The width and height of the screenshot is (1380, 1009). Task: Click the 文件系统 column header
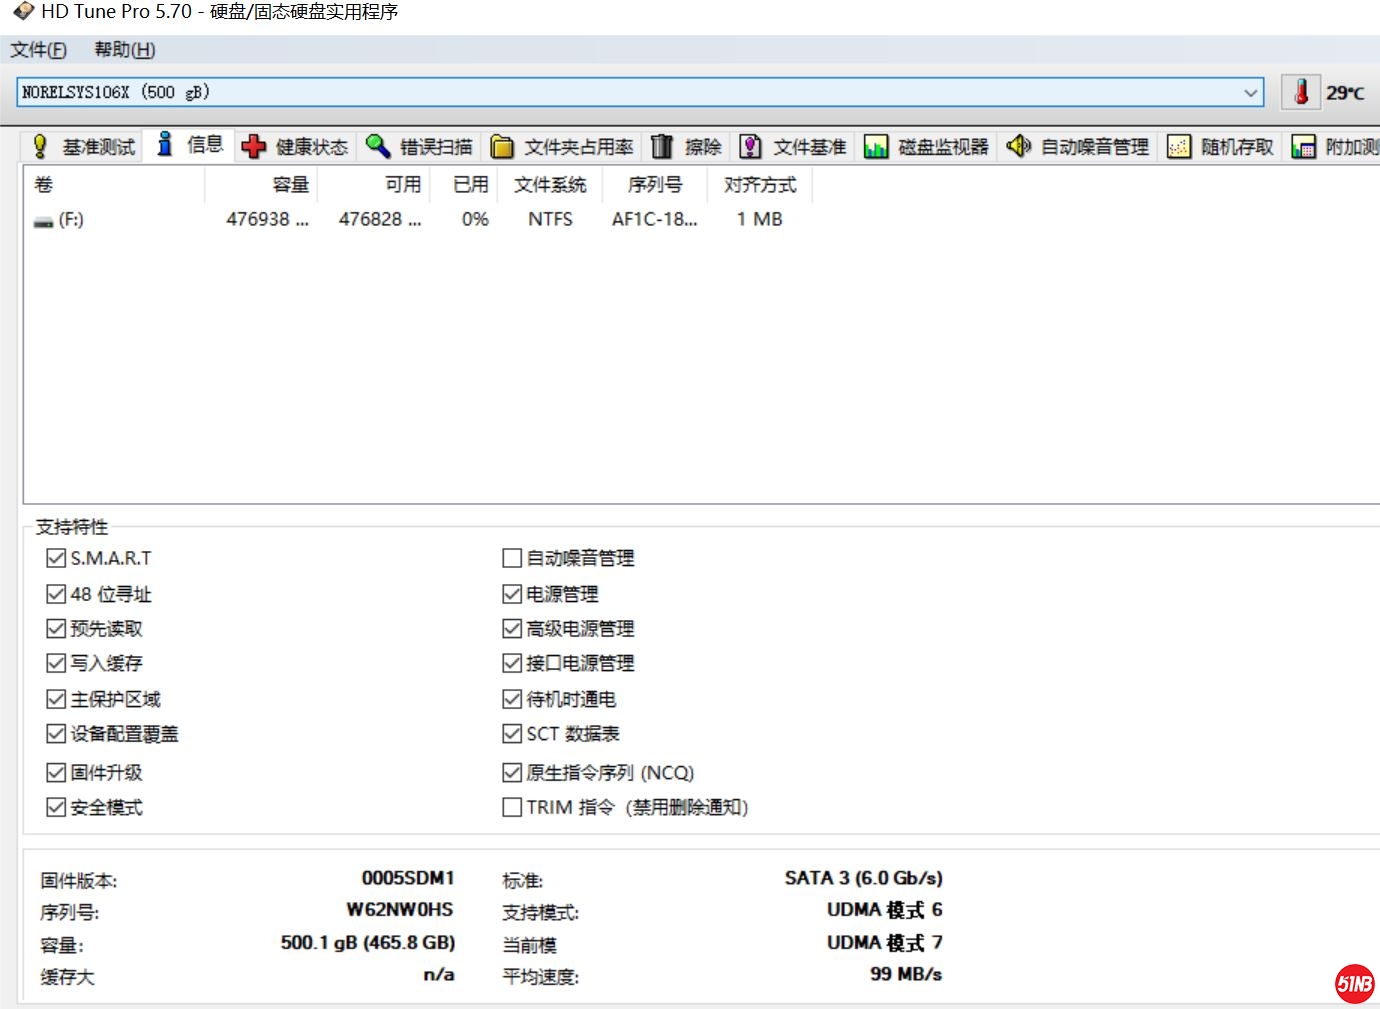pos(550,185)
